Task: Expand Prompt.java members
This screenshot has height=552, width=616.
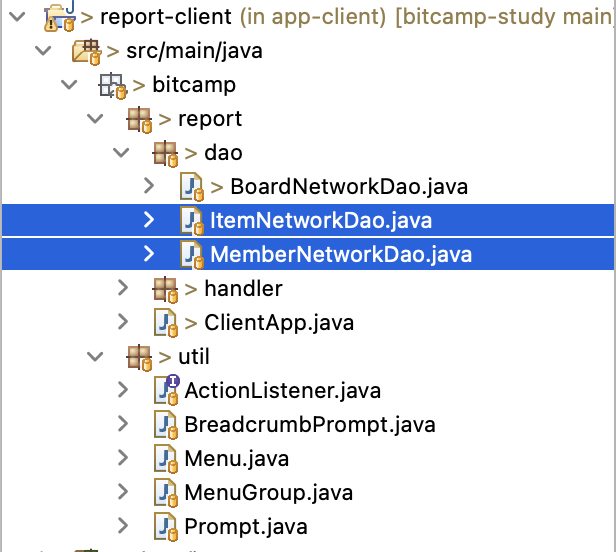Action: pos(123,525)
